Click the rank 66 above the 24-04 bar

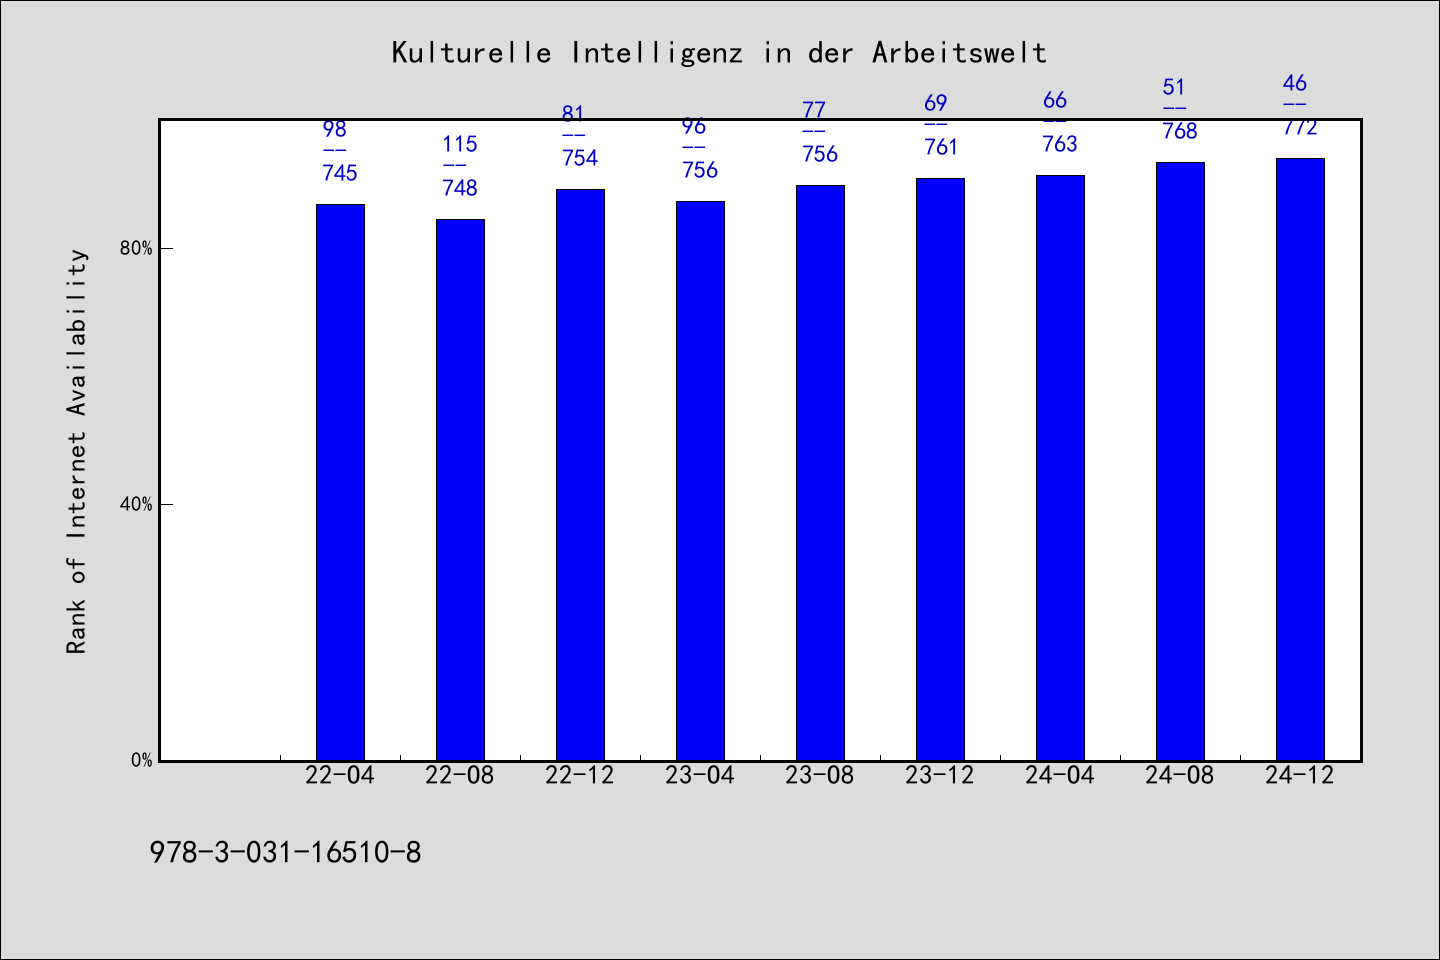coord(1055,100)
